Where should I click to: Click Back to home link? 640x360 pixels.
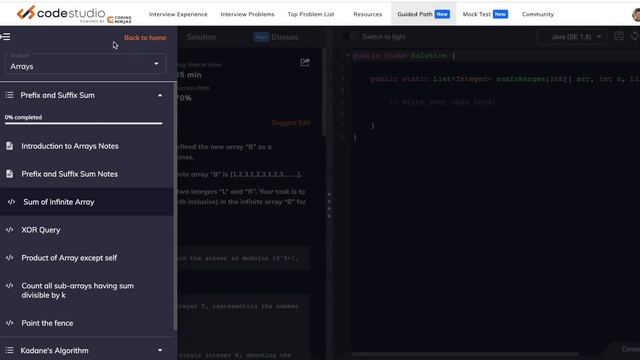pos(145,38)
